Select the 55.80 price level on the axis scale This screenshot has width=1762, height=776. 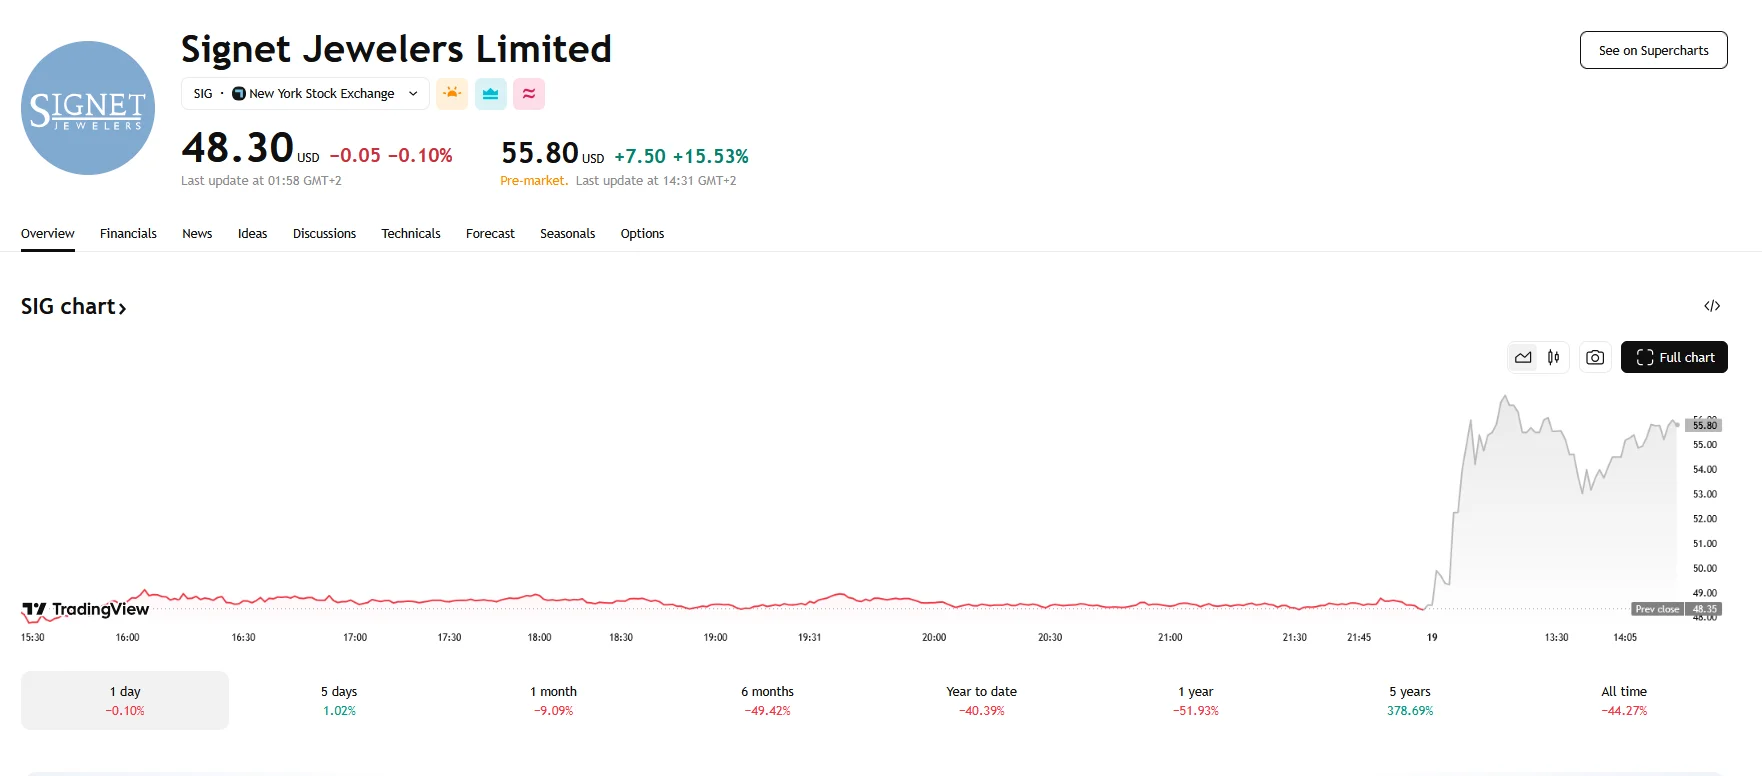pyautogui.click(x=1706, y=424)
